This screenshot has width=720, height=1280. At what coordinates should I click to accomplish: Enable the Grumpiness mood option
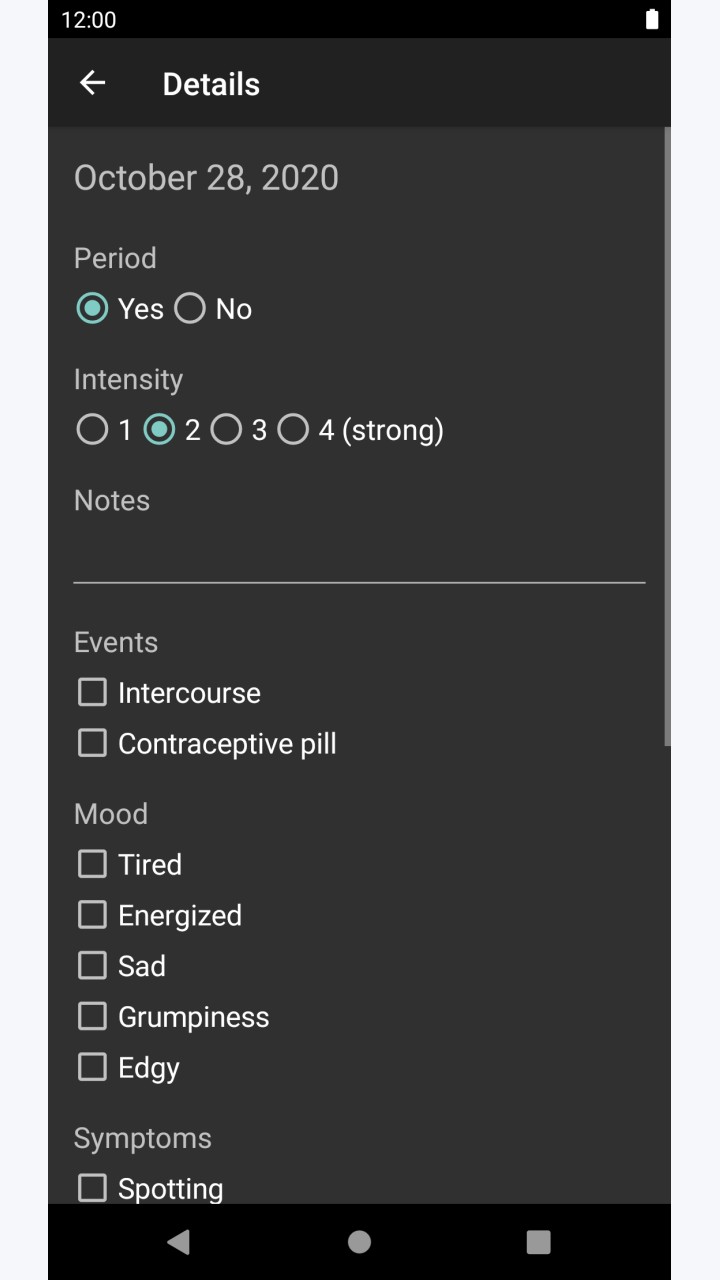point(173,1017)
